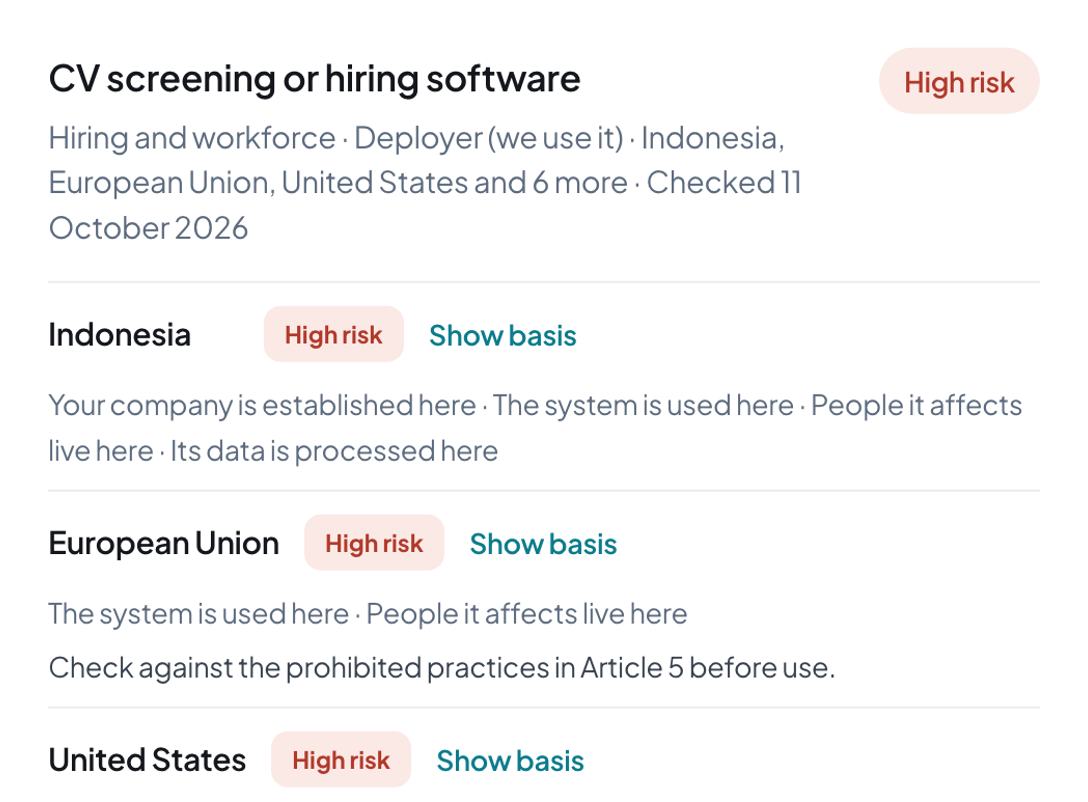This screenshot has width=1088, height=802.
Task: Select the CV screening or hiring software title
Action: (x=314, y=79)
